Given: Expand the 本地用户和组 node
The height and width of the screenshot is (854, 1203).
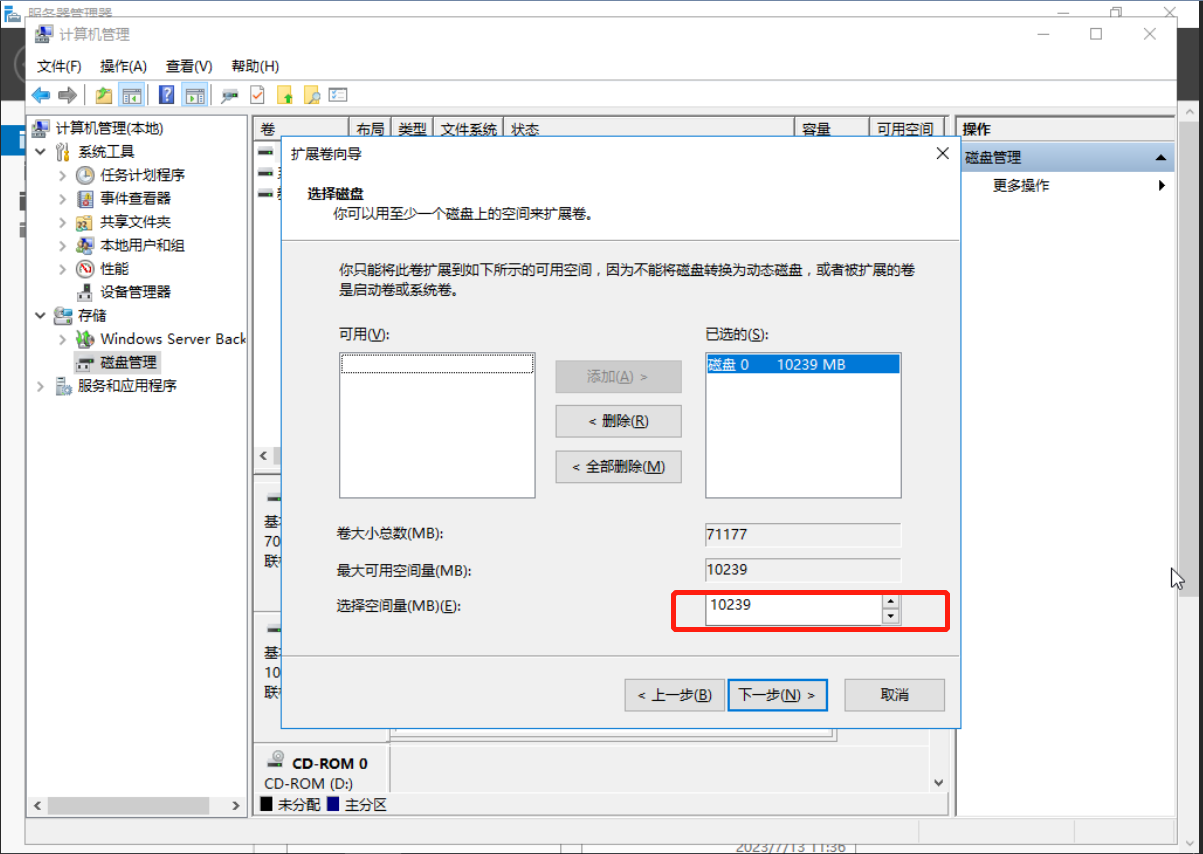Looking at the screenshot, I should pos(62,245).
